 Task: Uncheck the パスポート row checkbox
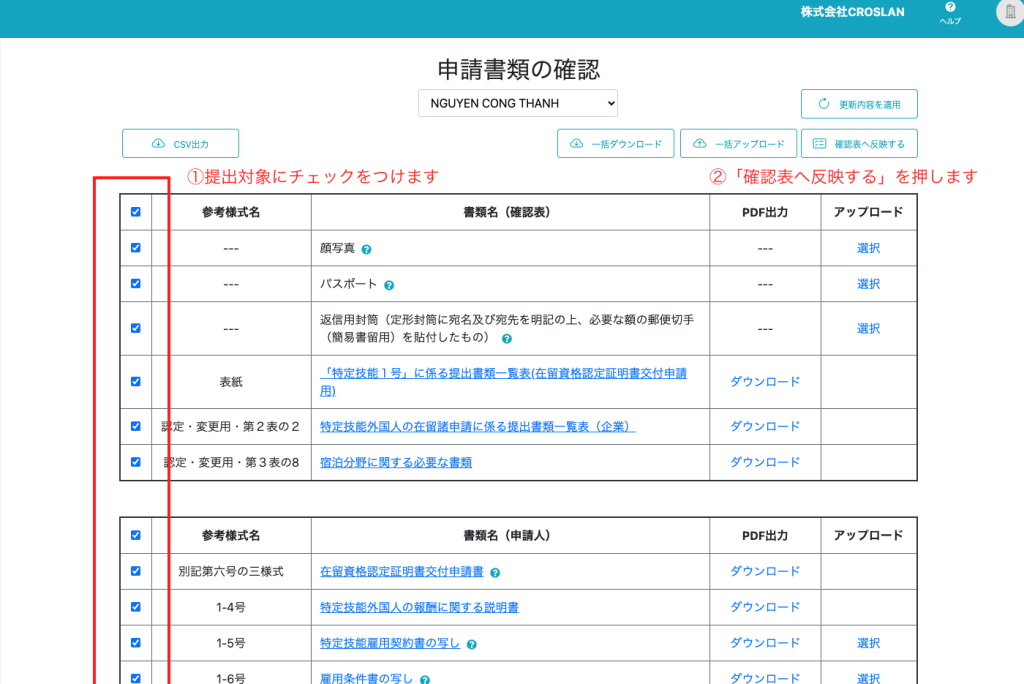pyautogui.click(x=136, y=284)
